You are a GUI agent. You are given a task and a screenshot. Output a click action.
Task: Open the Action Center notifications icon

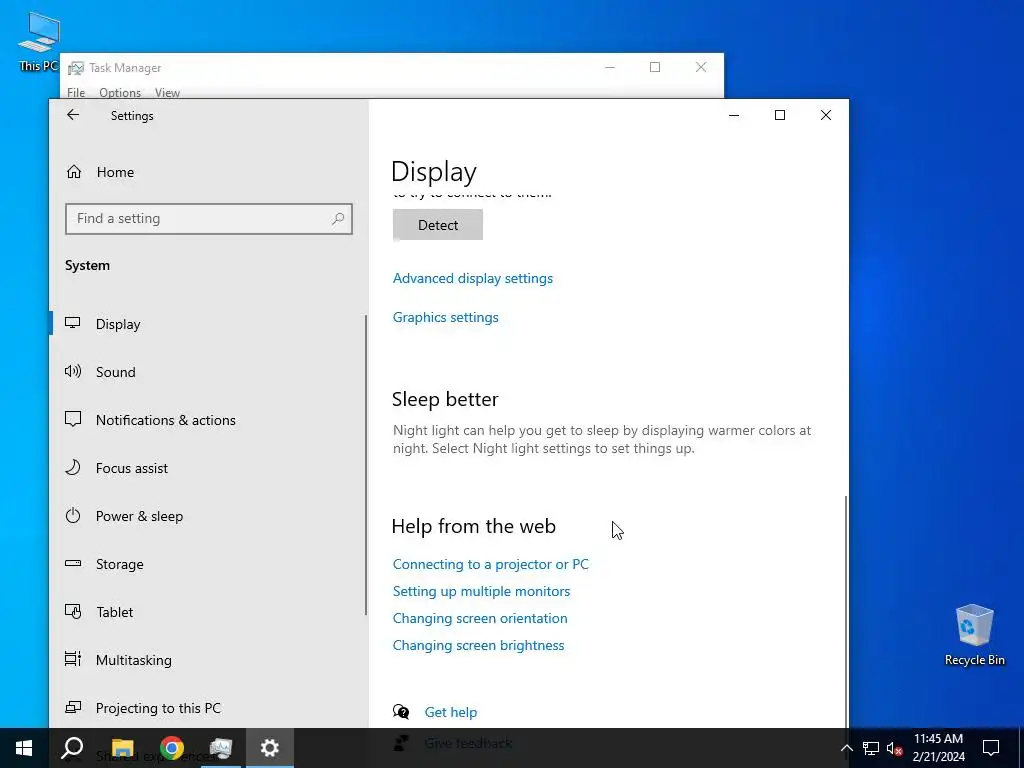click(x=991, y=748)
